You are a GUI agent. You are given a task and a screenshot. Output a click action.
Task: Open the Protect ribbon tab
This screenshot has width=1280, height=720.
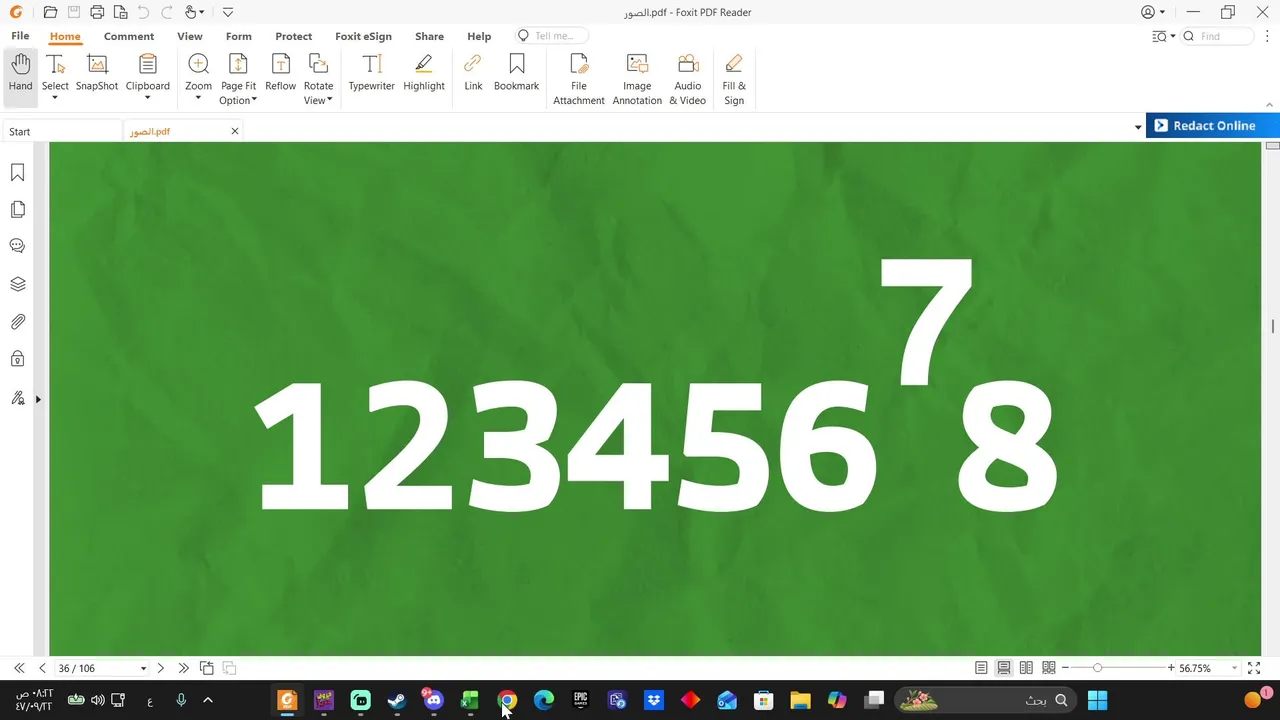click(x=294, y=36)
